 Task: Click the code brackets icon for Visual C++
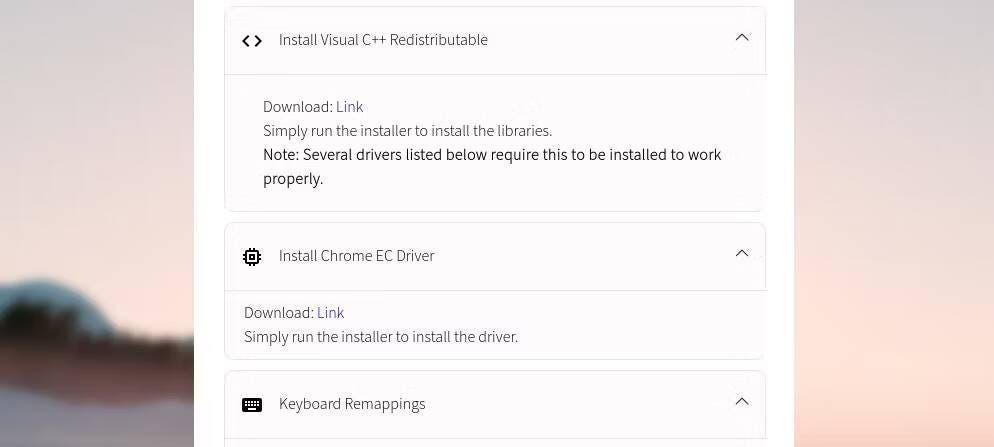click(252, 41)
